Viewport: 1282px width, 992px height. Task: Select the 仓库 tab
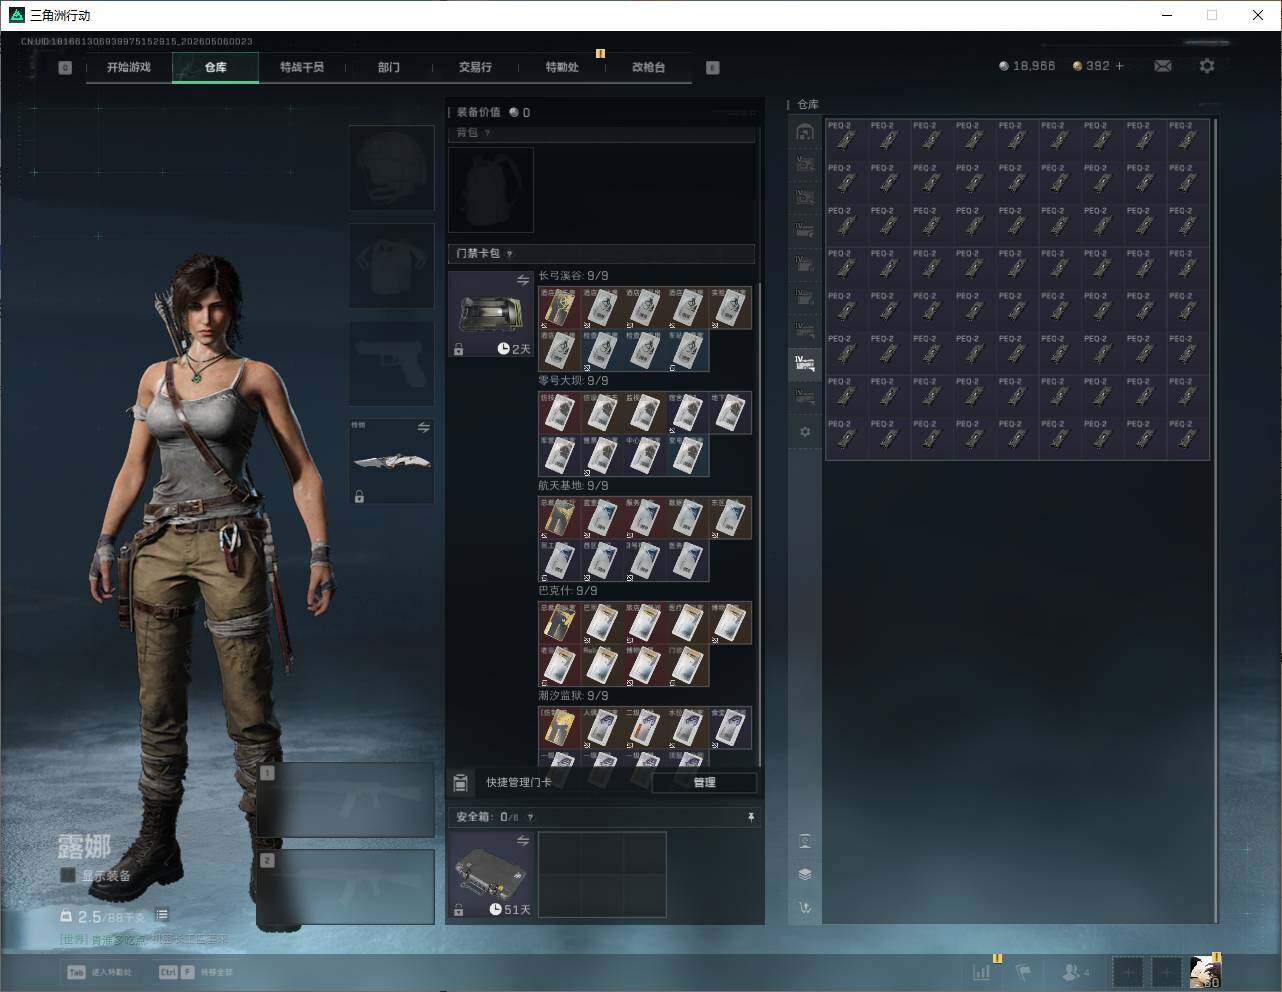coord(215,67)
